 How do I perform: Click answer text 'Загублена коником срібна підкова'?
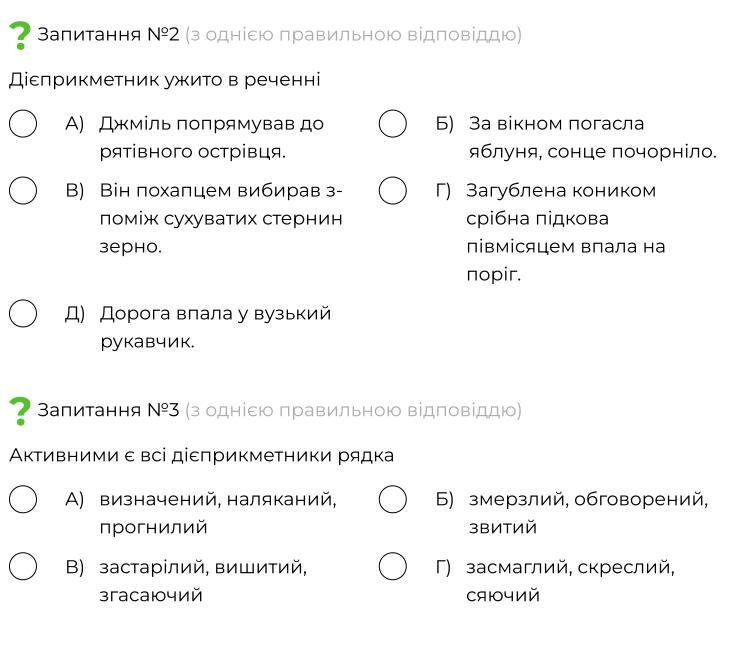(x=561, y=205)
